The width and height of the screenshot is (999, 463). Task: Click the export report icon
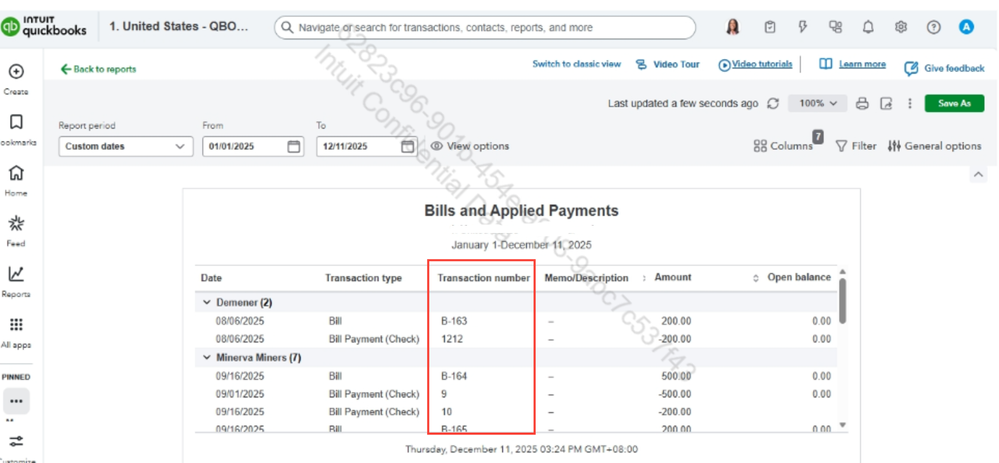[x=886, y=103]
